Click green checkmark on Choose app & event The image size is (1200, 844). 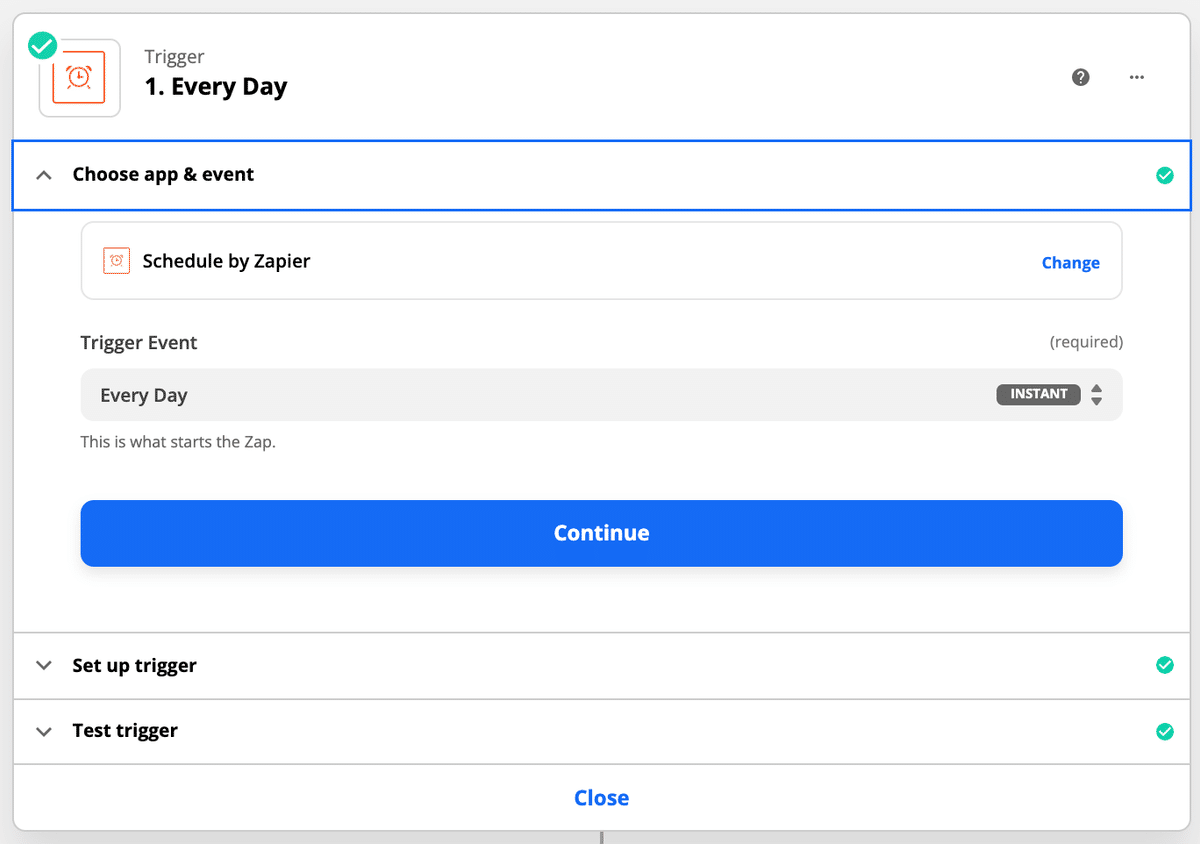[x=1165, y=175]
